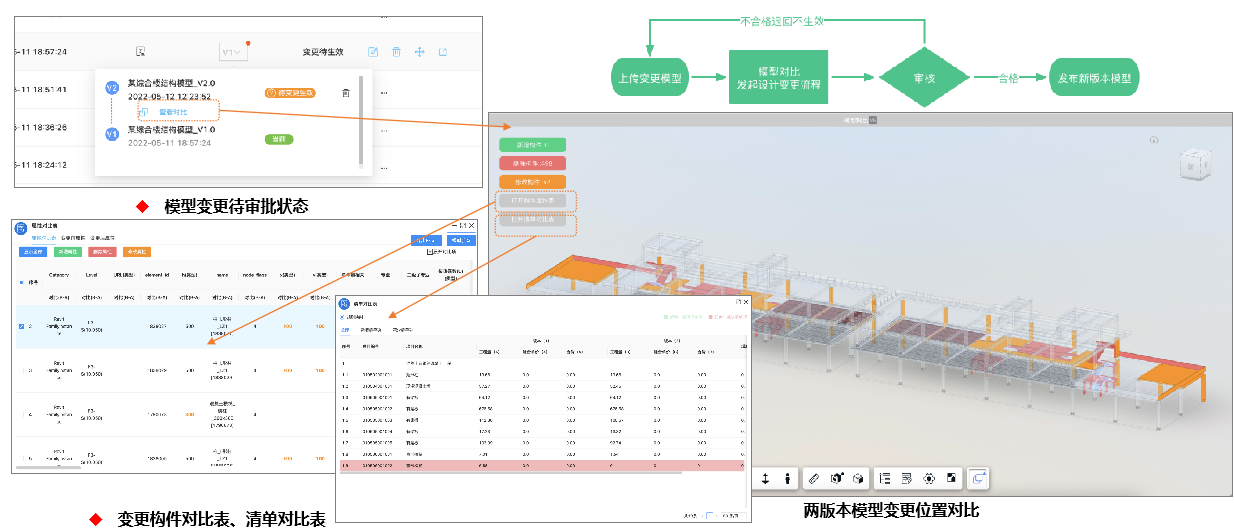
Task: Click the walking person icon in viewer toolbar
Action: click(788, 479)
